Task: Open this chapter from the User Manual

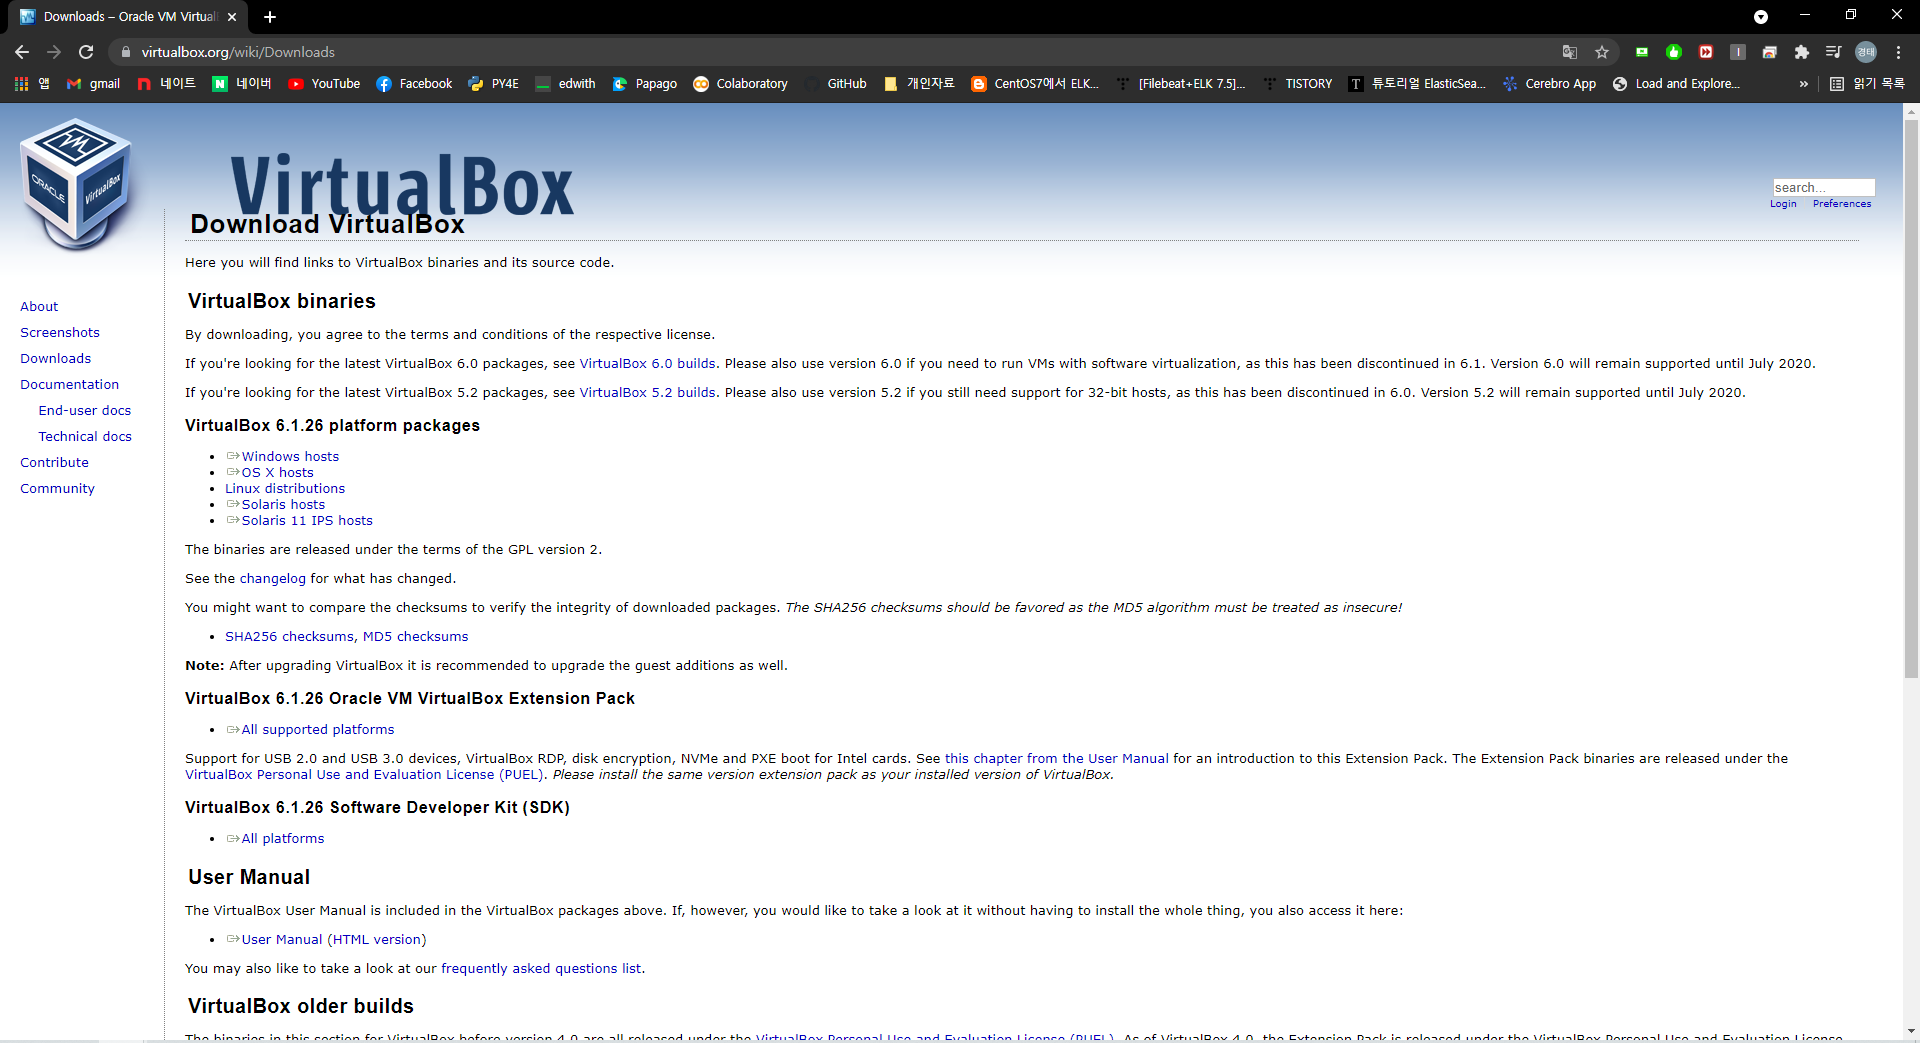Action: coord(1056,758)
